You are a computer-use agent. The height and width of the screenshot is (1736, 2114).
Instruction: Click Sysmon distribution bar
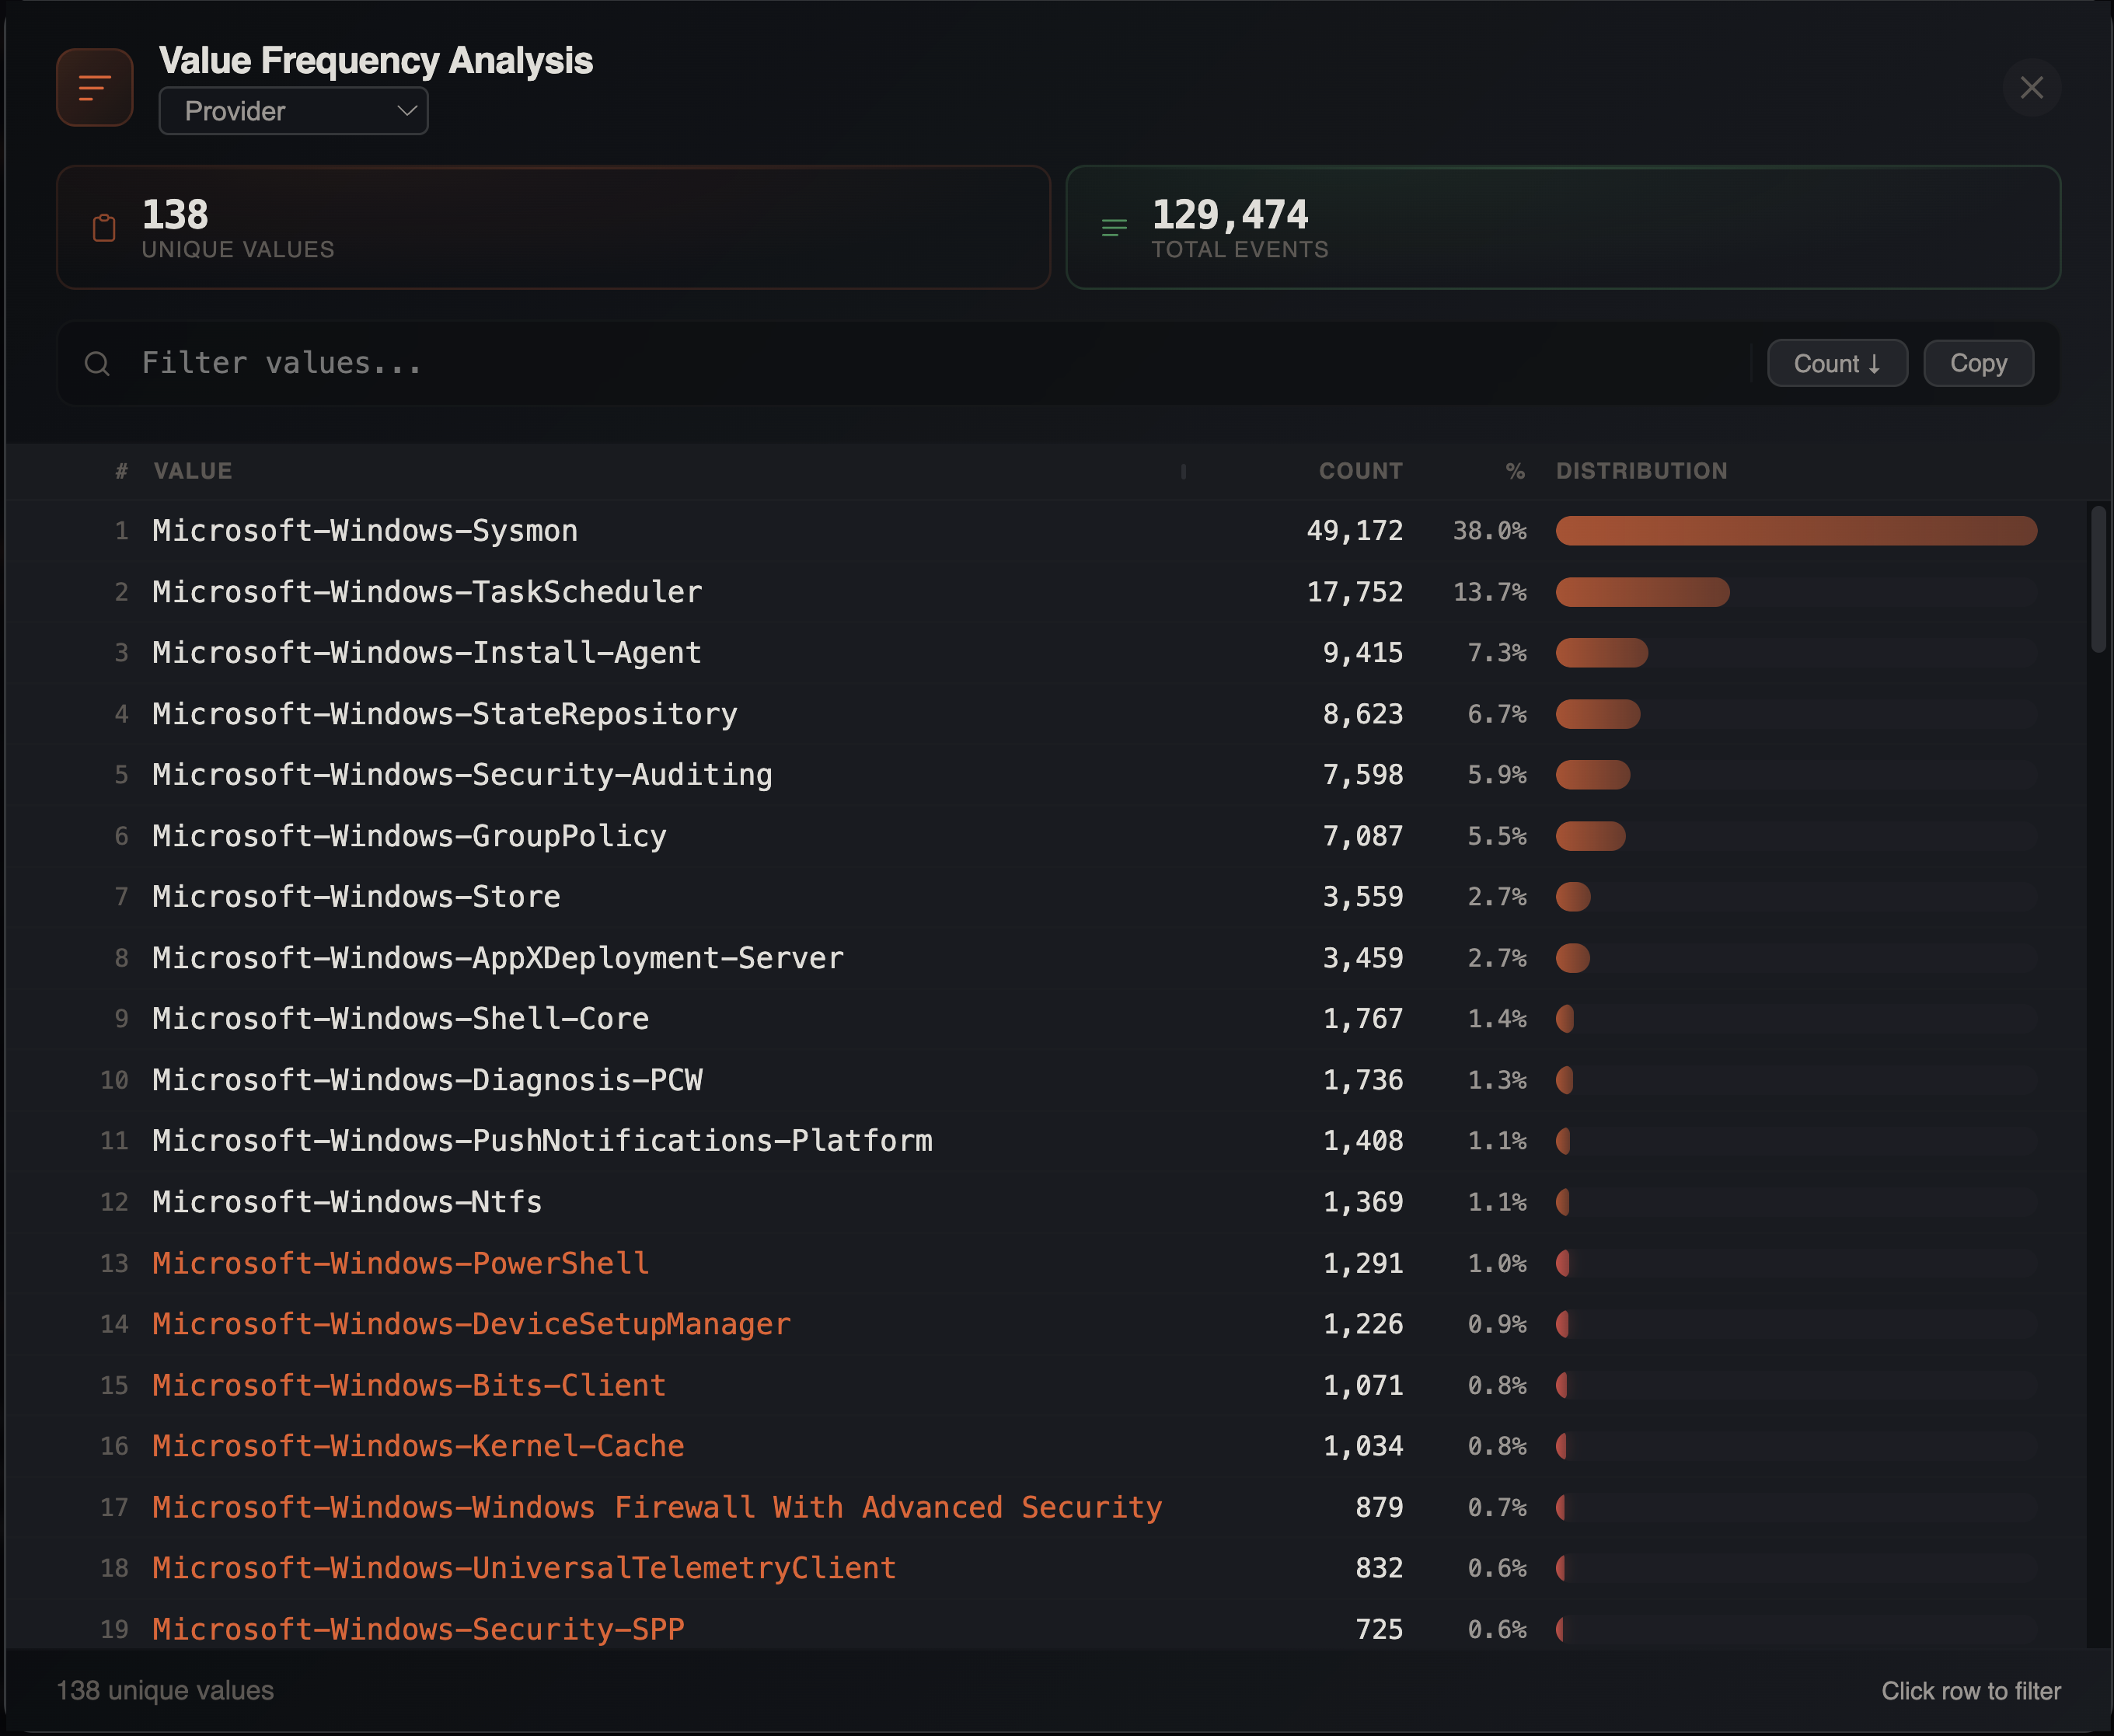point(1795,531)
